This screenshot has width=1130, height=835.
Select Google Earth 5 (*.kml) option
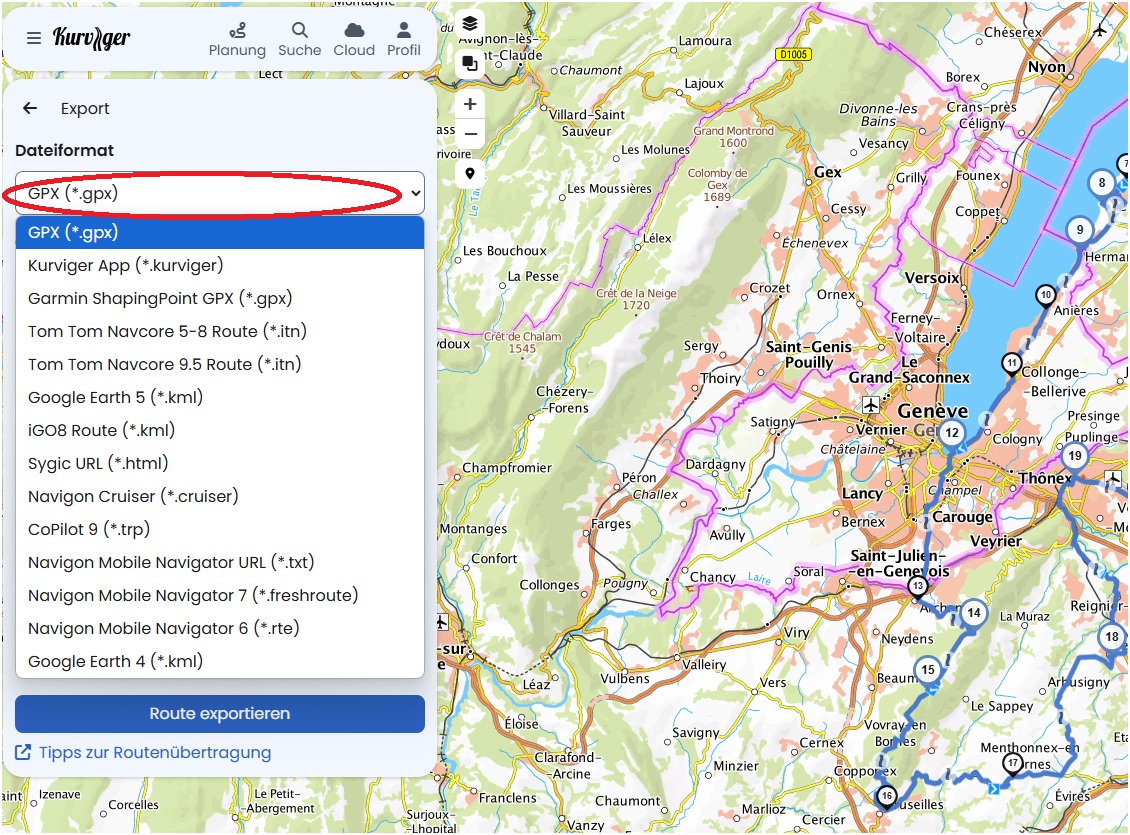coord(116,397)
